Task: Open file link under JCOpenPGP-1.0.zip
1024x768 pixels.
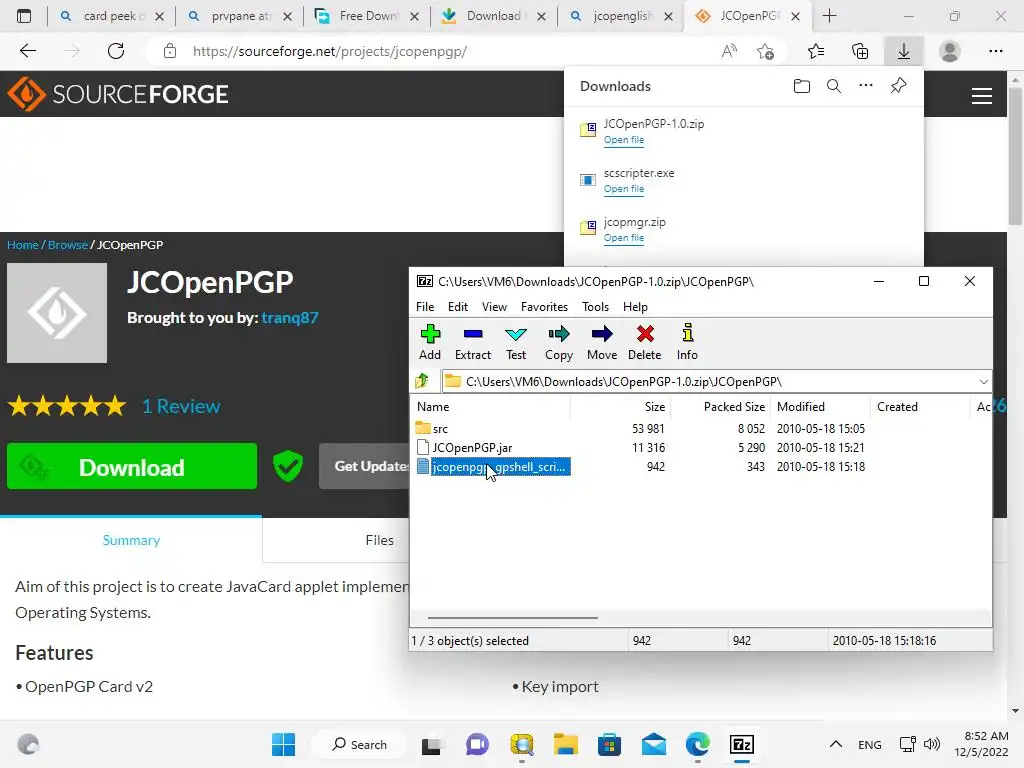Action: pos(624,140)
